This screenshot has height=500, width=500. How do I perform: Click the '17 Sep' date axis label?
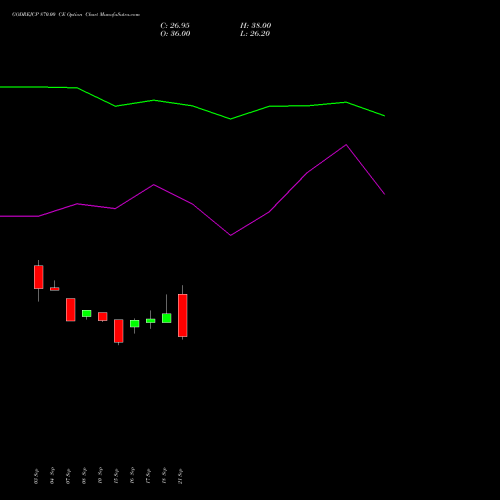click(x=148, y=476)
